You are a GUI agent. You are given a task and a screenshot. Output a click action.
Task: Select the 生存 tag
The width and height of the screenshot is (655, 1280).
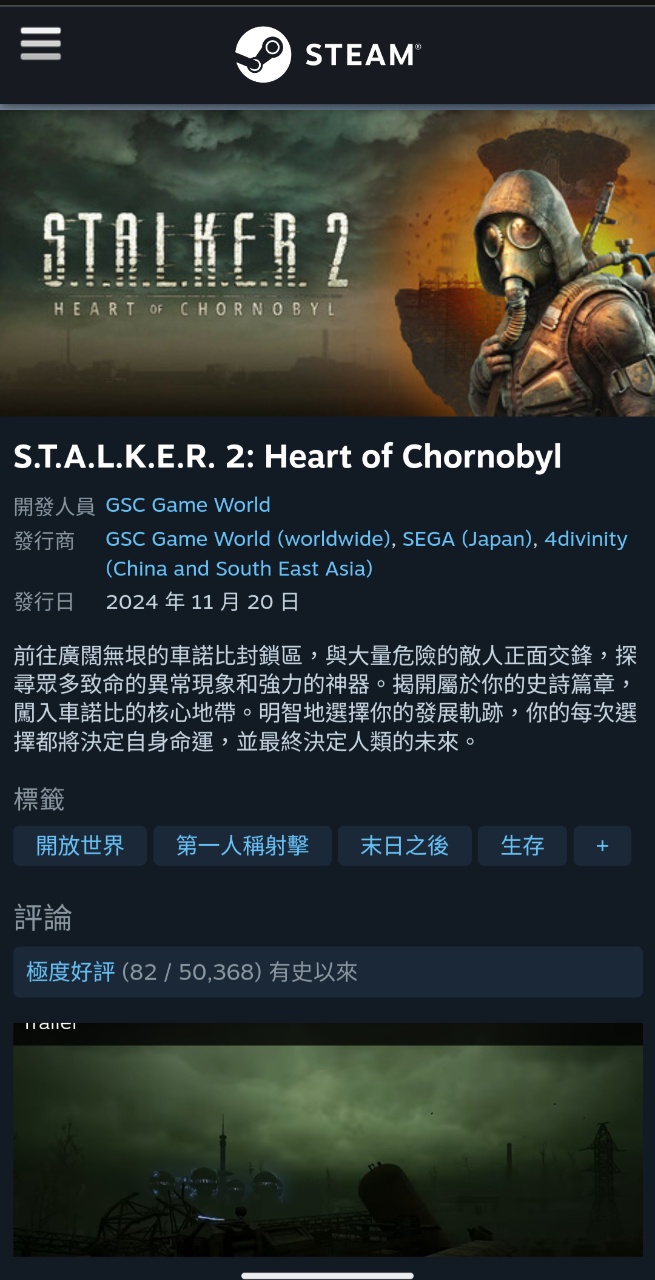click(522, 846)
